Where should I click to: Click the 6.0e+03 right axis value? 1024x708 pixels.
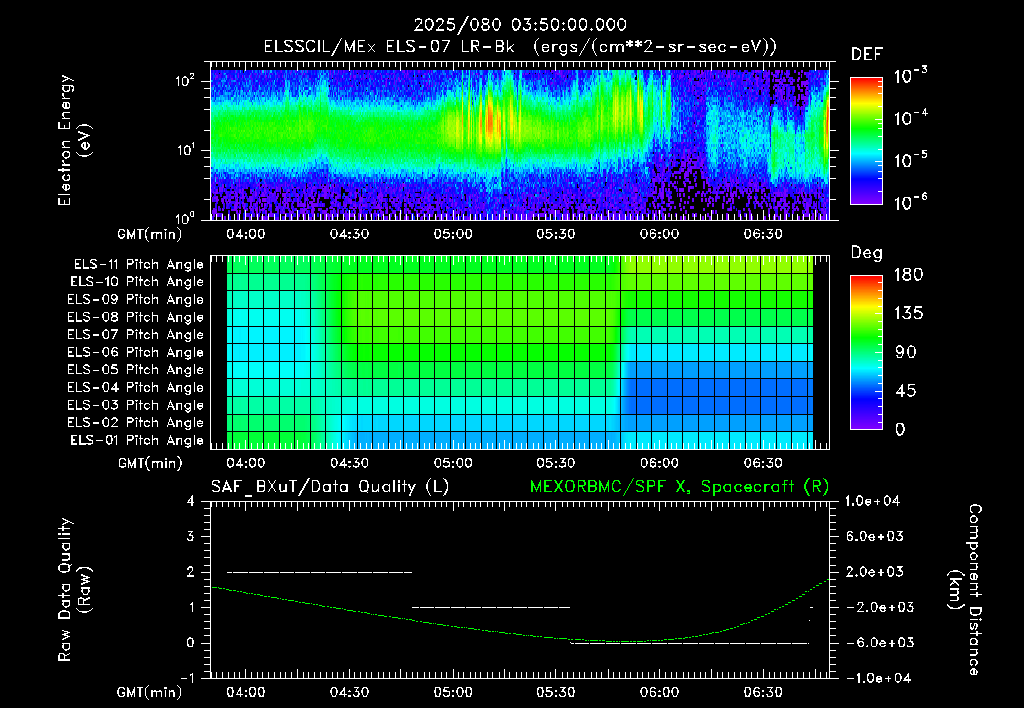tap(875, 536)
